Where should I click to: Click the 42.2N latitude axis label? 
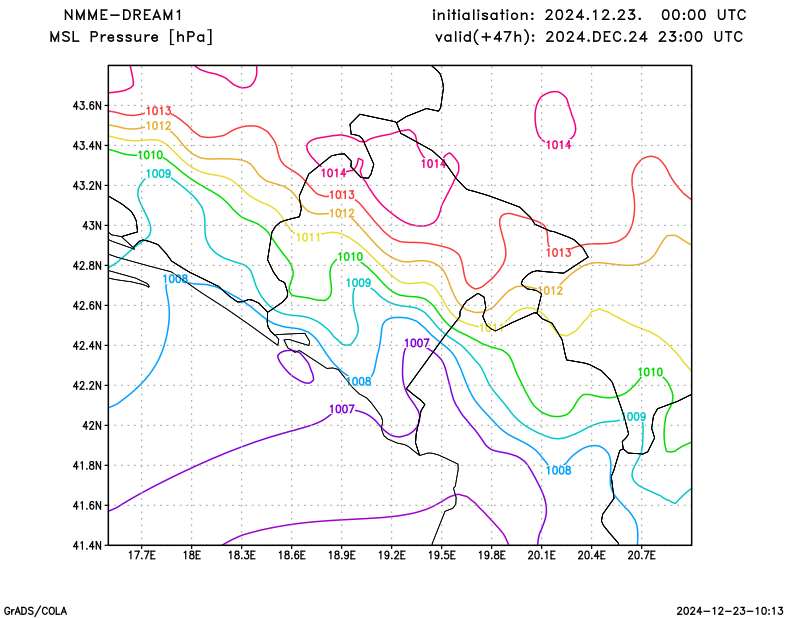tap(87, 386)
